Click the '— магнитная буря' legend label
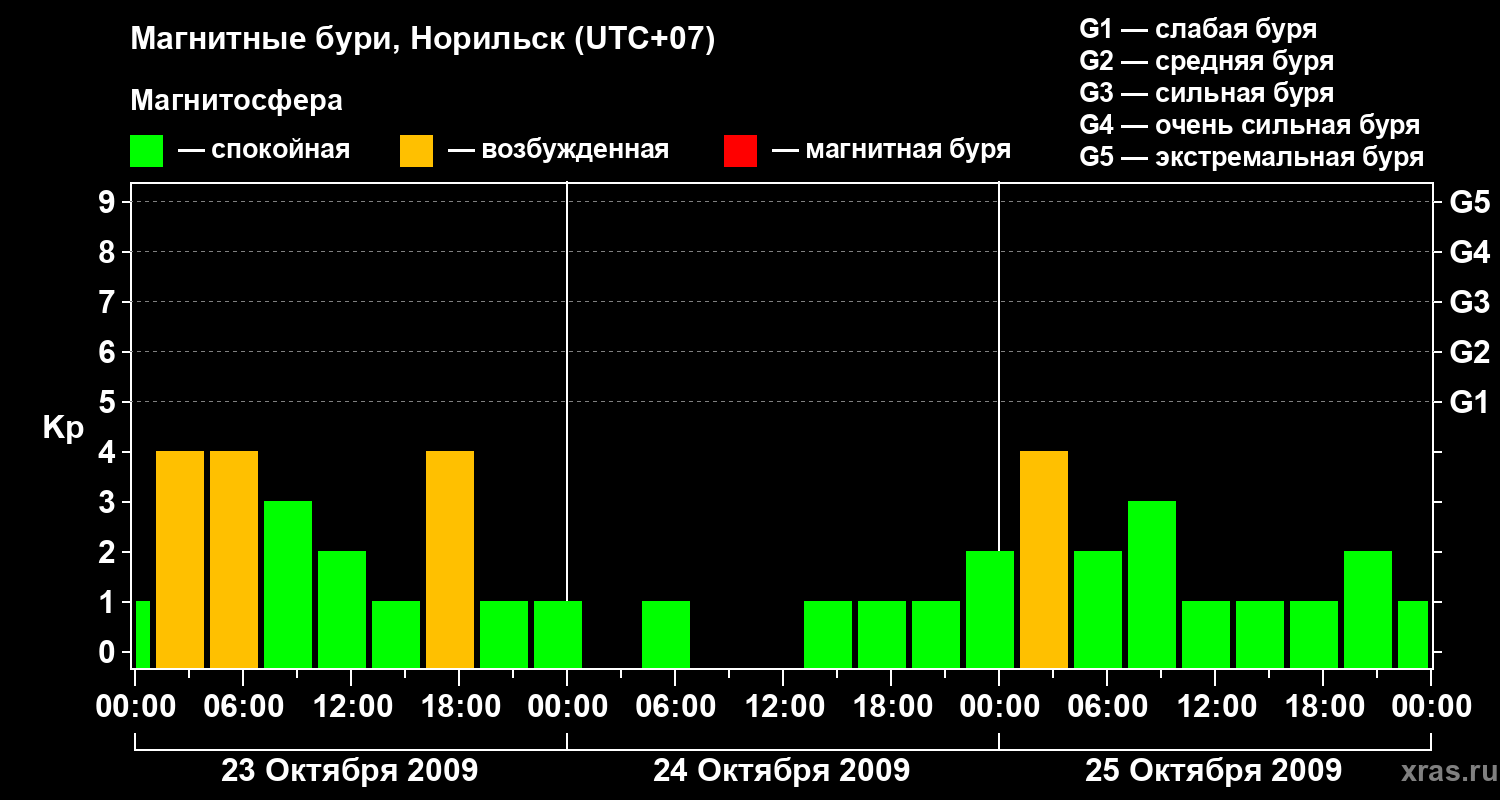Image resolution: width=1500 pixels, height=800 pixels. [891, 151]
